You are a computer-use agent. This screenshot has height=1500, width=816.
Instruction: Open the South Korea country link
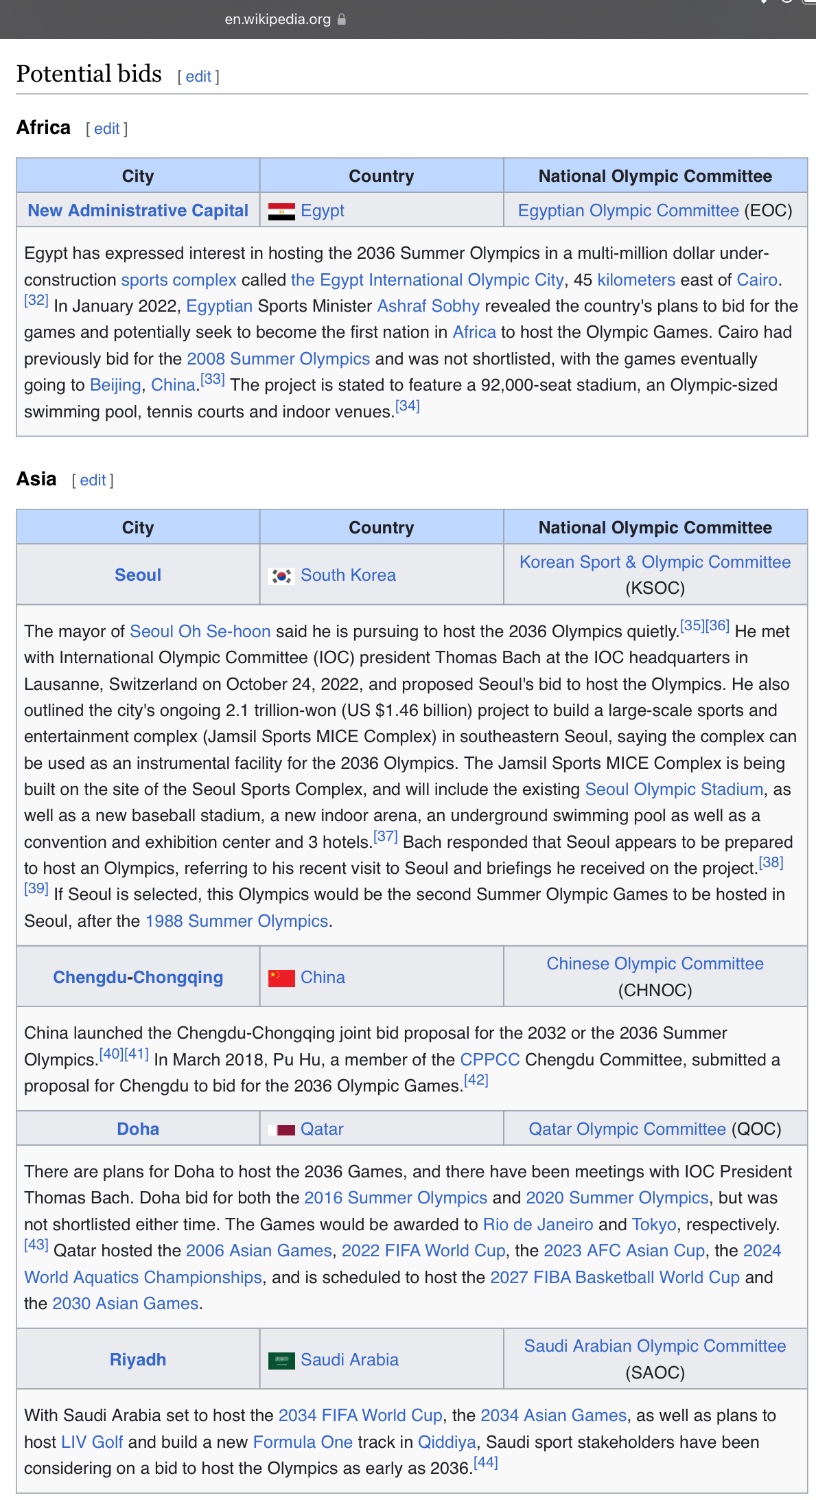(348, 575)
